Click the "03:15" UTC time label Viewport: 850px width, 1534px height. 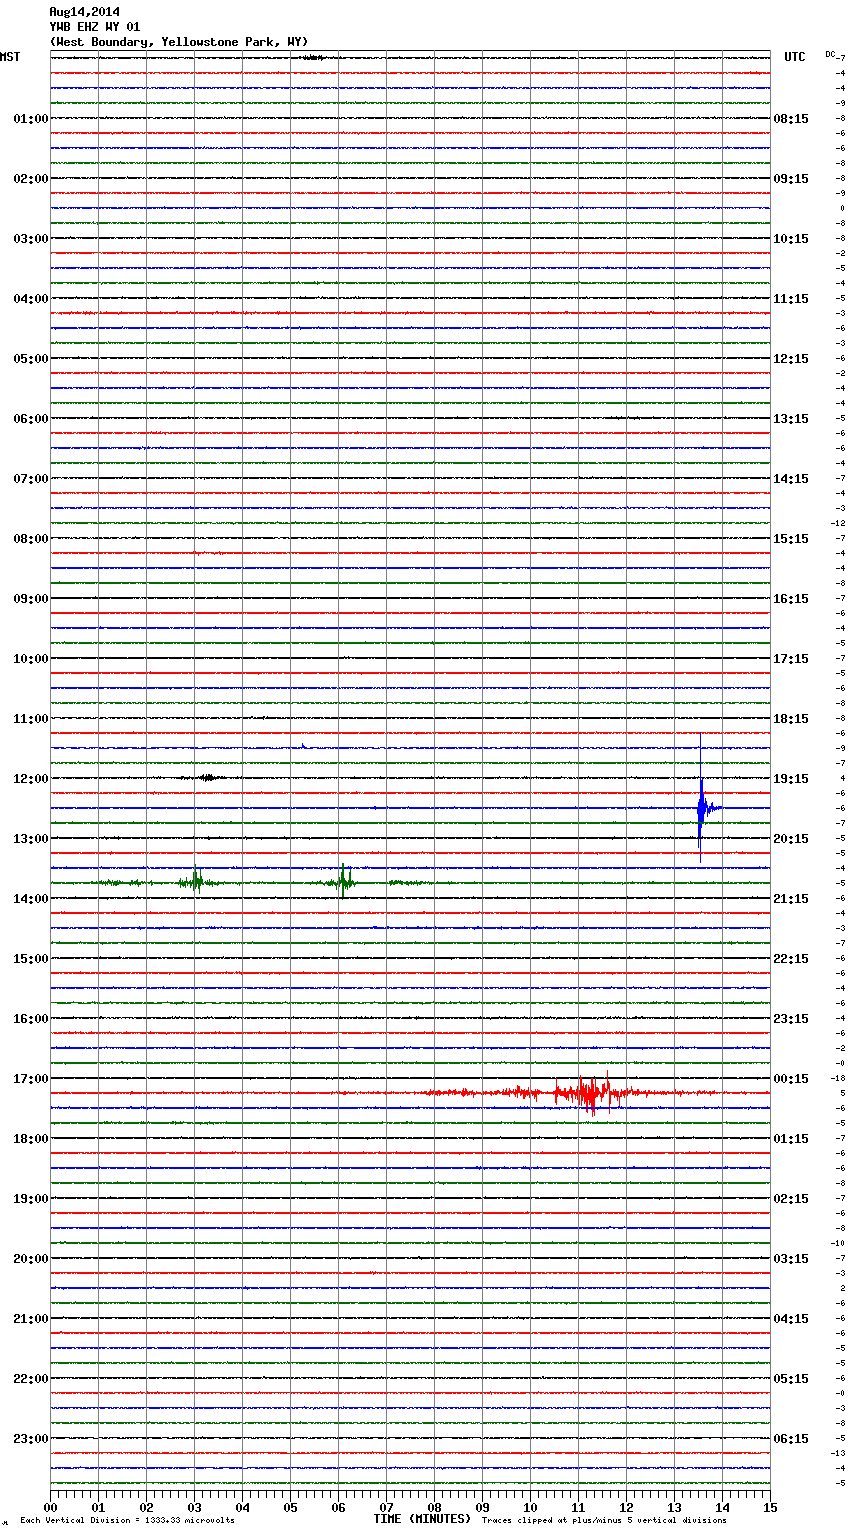pyautogui.click(x=791, y=1259)
